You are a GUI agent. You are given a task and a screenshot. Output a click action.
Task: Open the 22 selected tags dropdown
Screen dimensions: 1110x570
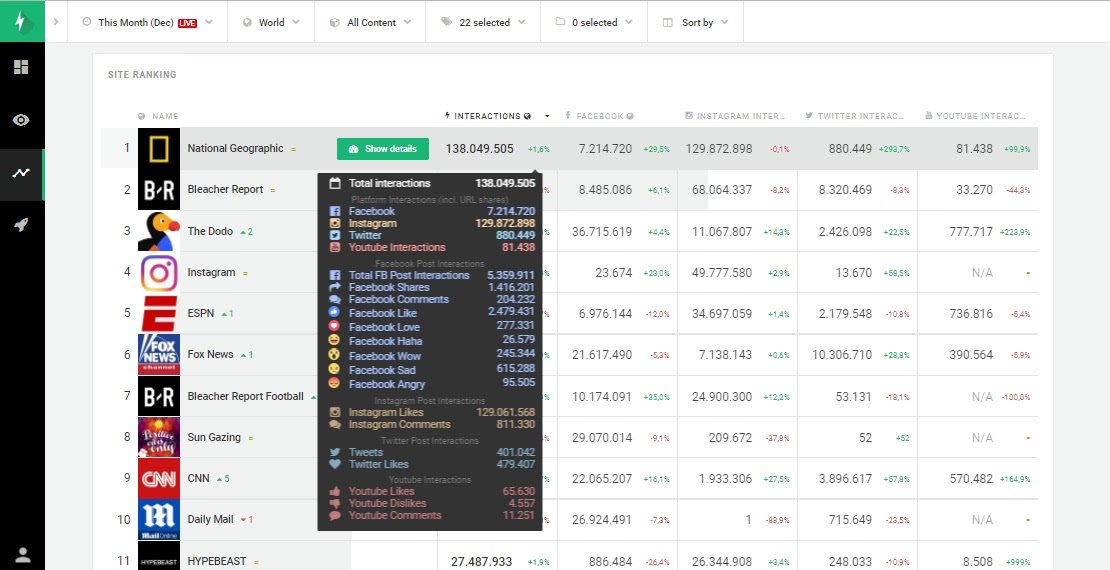(483, 22)
